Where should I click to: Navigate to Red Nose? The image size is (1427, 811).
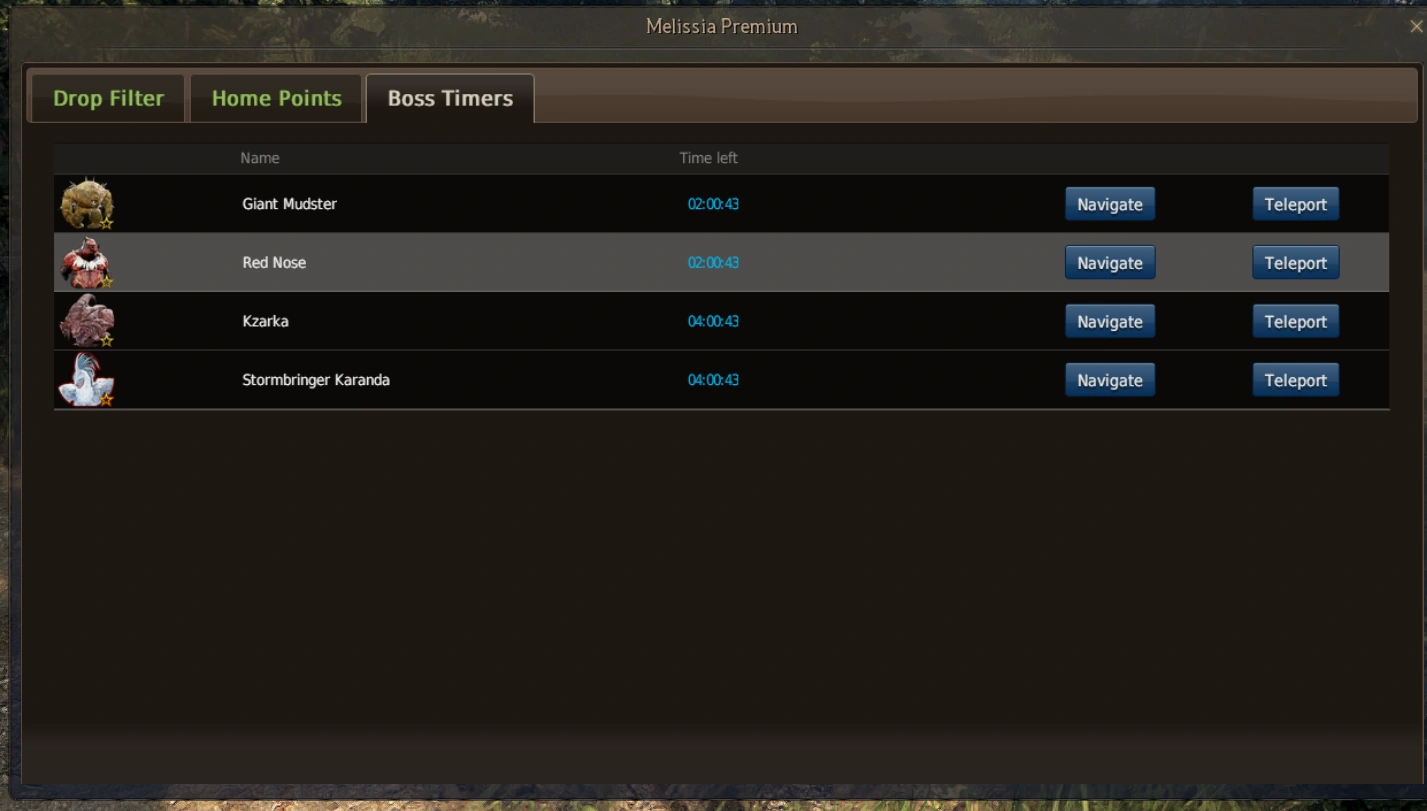pos(1110,263)
